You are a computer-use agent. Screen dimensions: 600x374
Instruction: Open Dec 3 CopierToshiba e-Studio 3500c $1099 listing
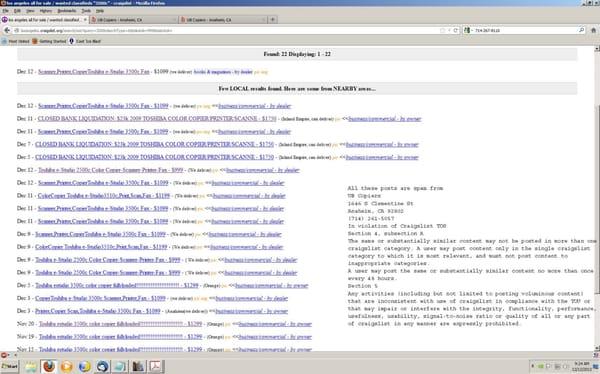point(100,298)
